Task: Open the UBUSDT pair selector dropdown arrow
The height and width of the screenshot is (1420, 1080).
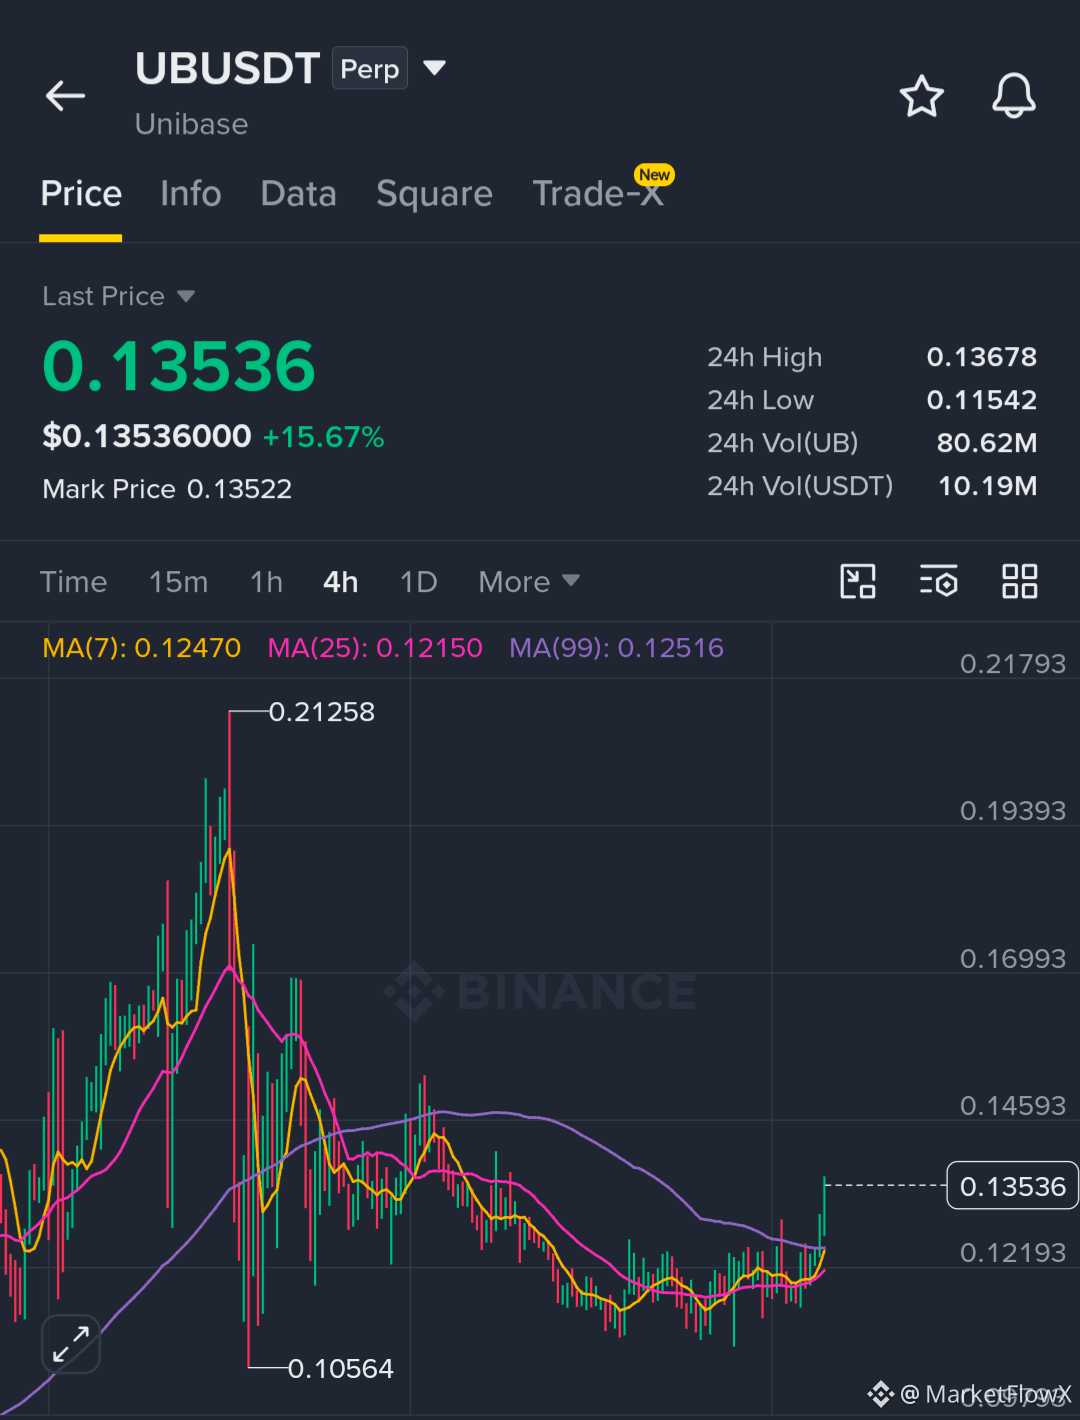Action: click(434, 68)
